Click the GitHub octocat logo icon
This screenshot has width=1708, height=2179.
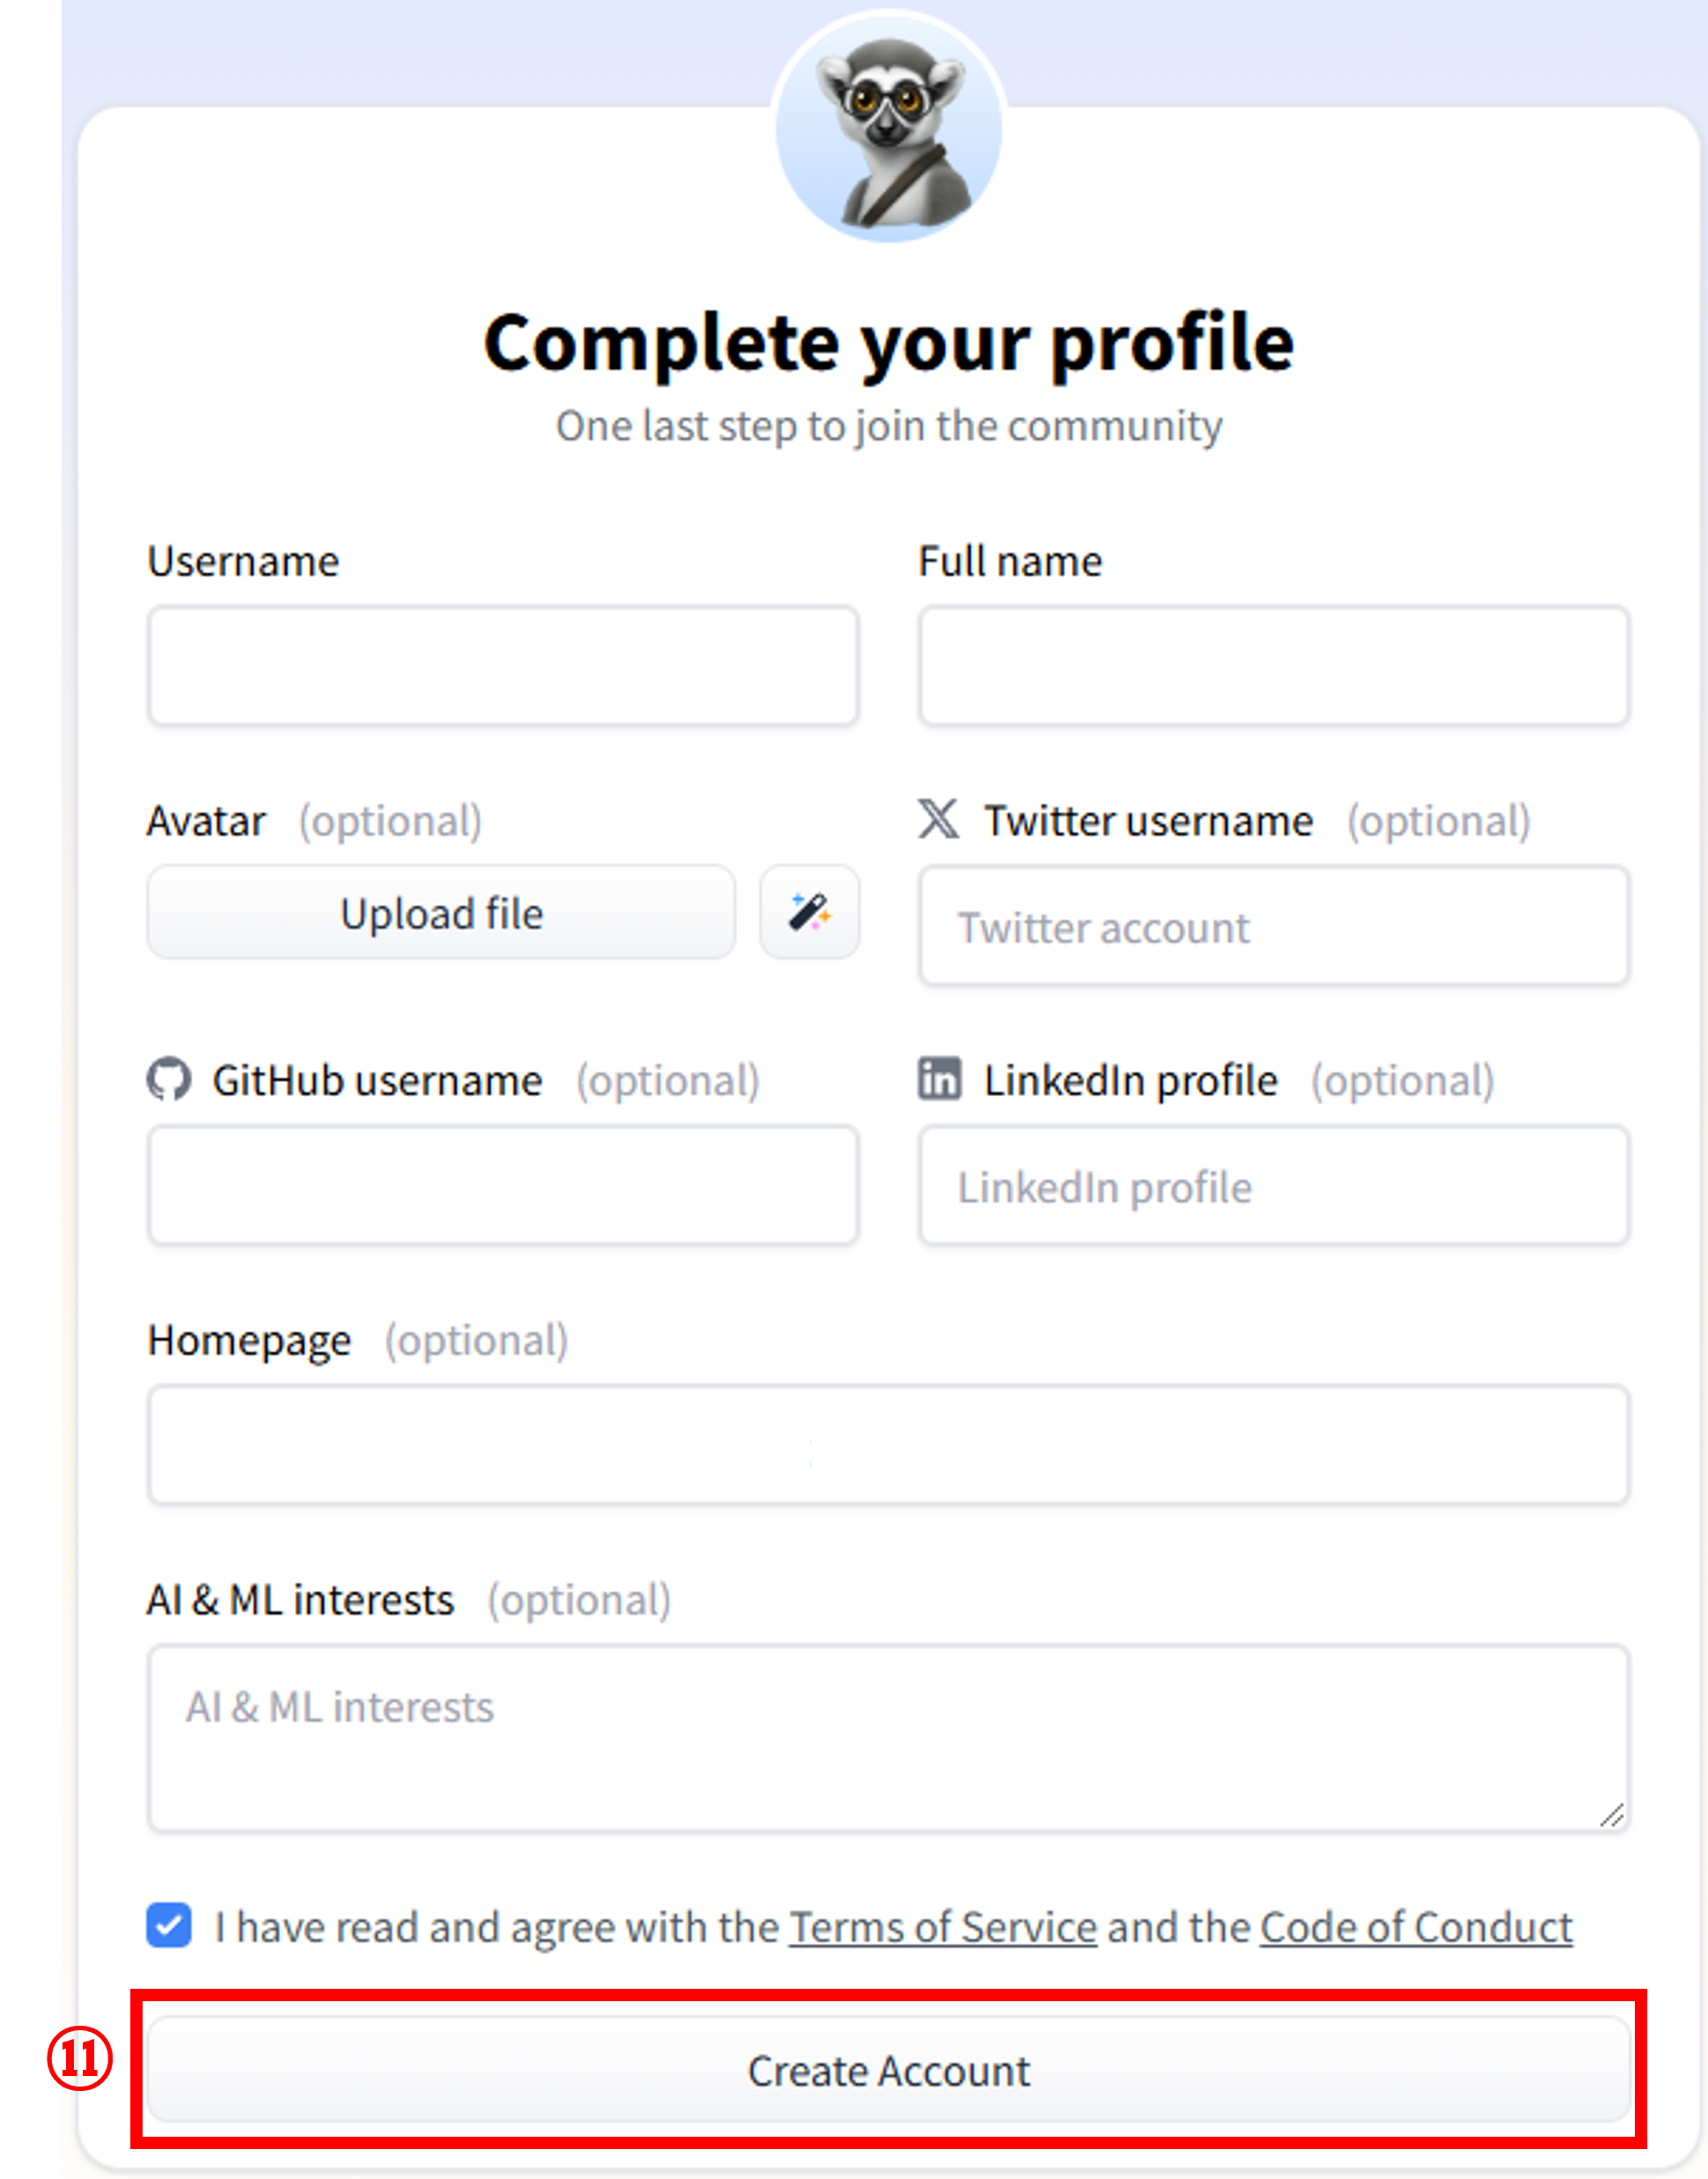click(x=168, y=1080)
